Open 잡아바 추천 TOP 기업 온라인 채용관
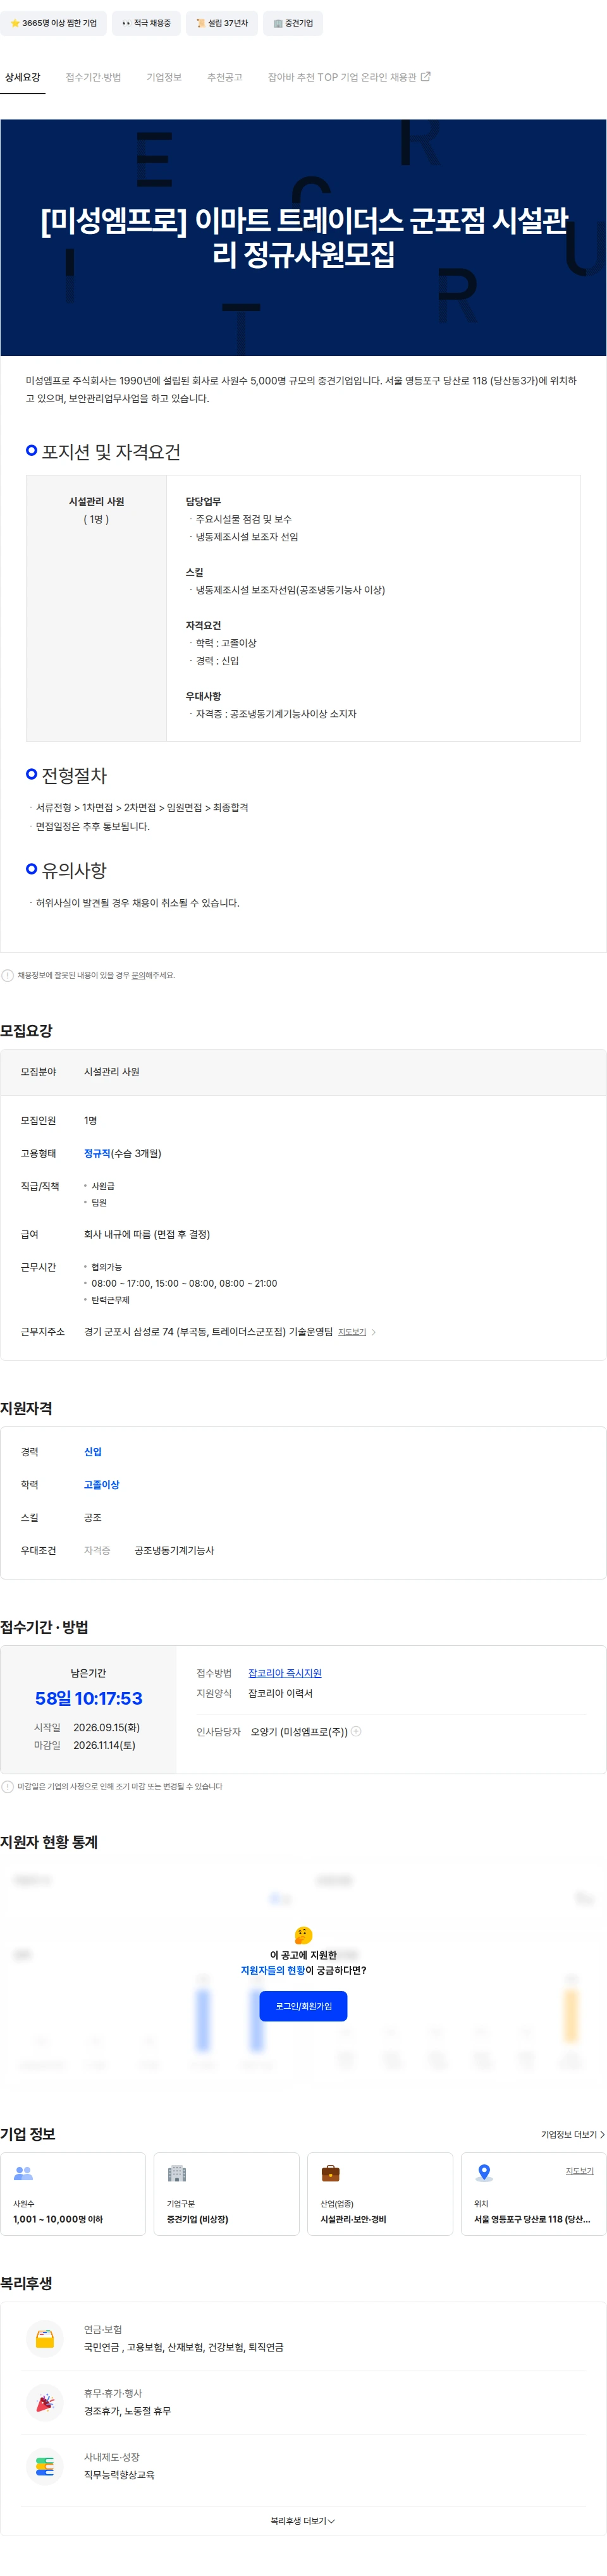 [x=349, y=77]
